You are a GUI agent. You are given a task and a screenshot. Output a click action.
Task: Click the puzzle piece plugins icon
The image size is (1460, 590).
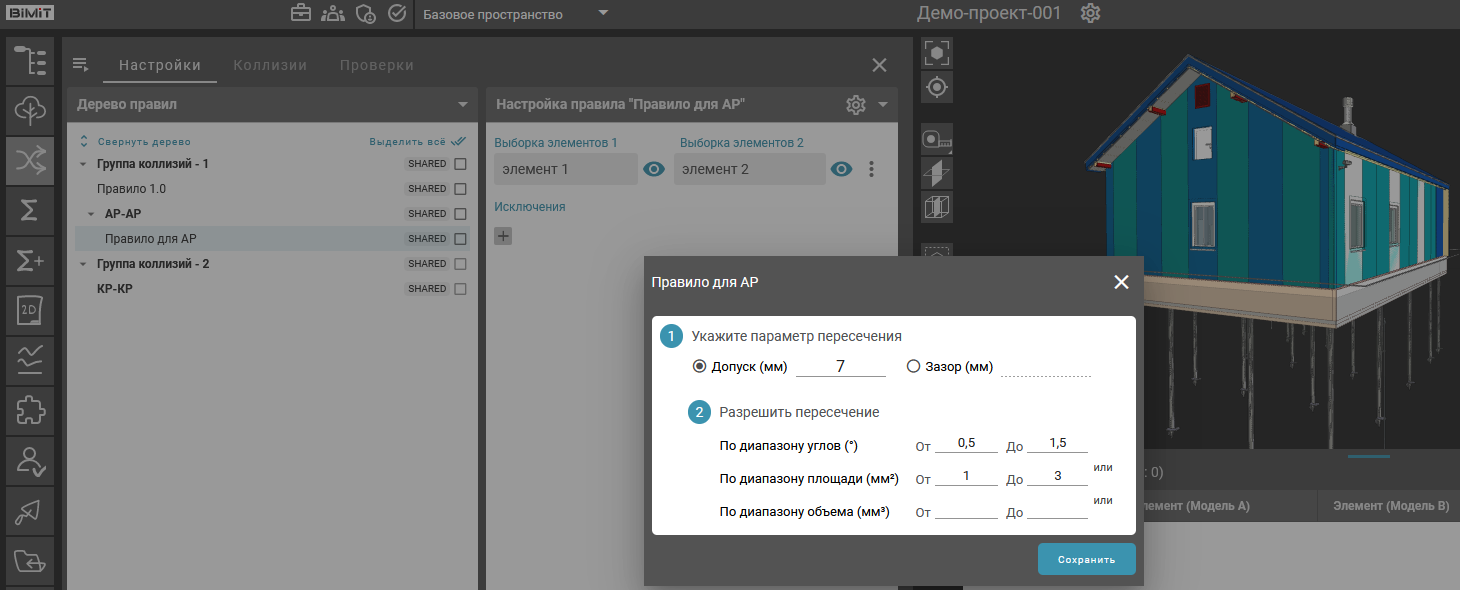[30, 411]
